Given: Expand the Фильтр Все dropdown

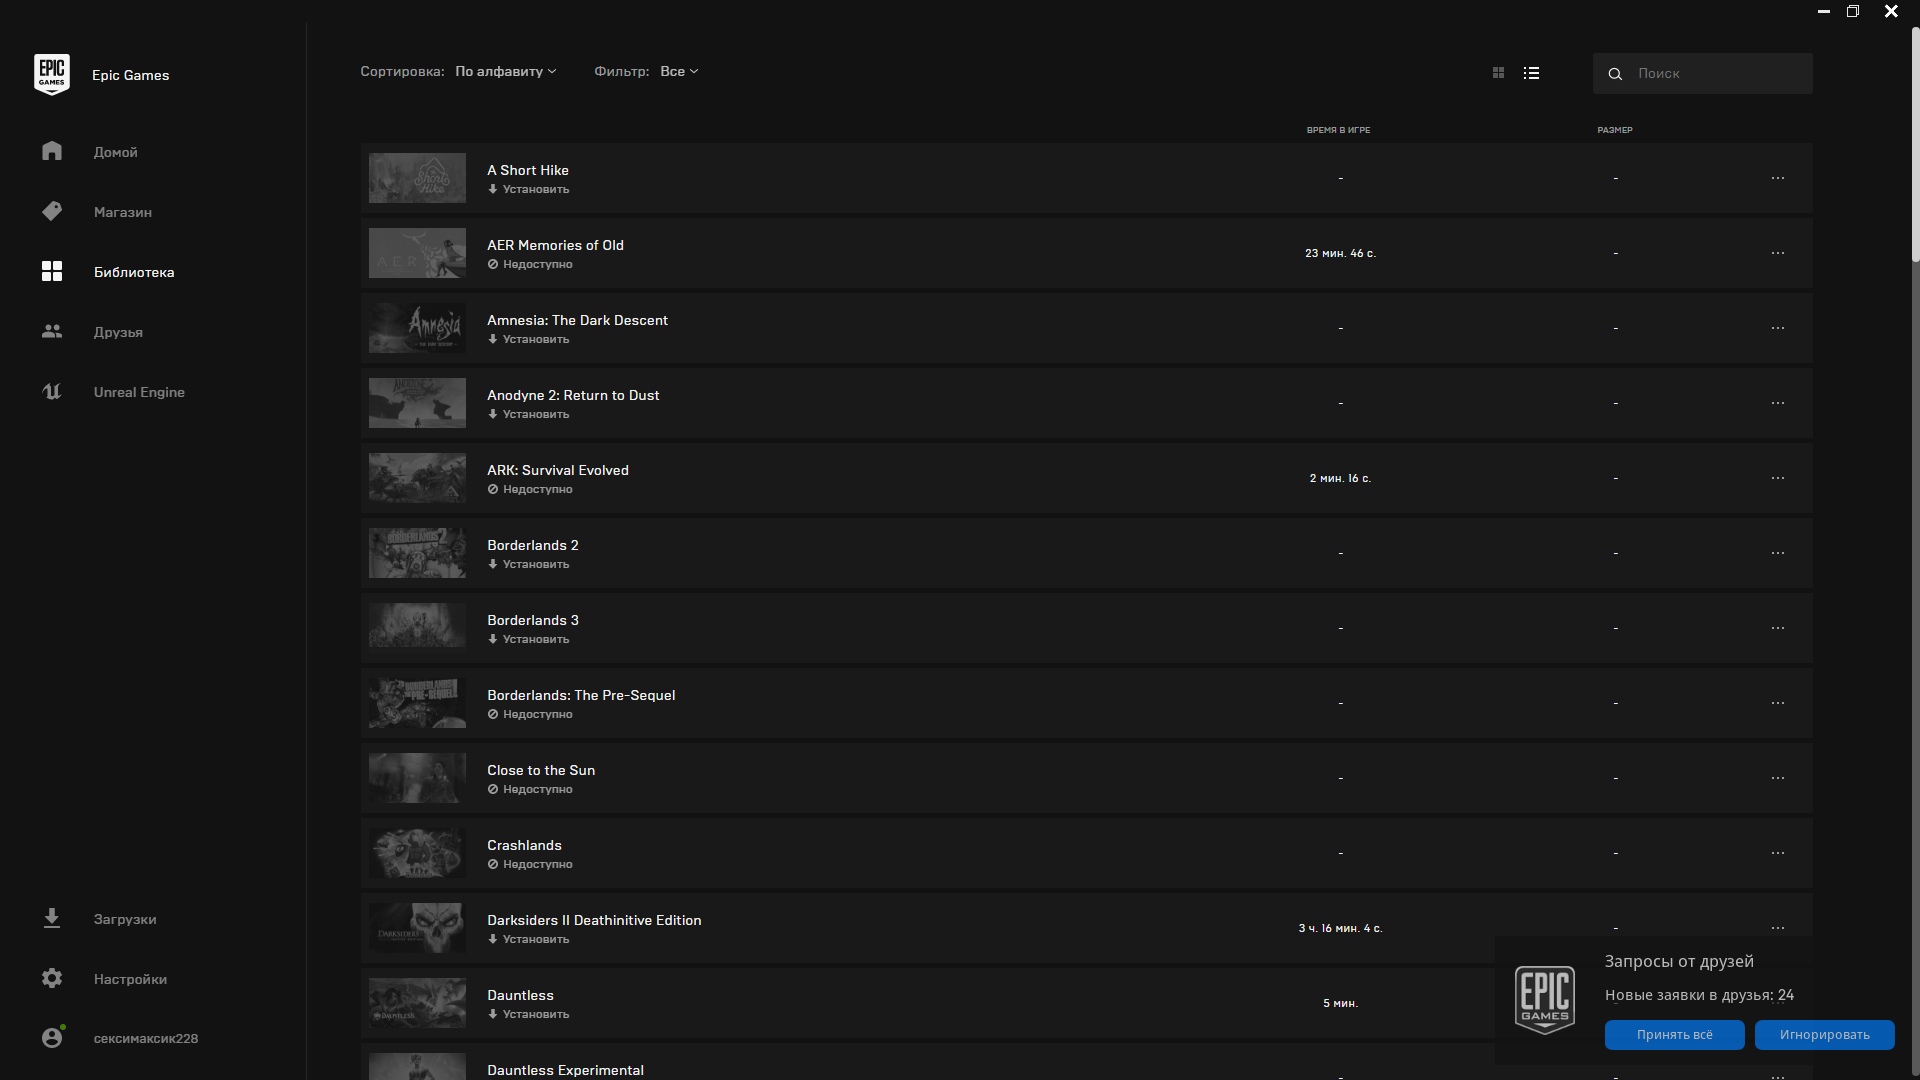Looking at the screenshot, I should [679, 71].
